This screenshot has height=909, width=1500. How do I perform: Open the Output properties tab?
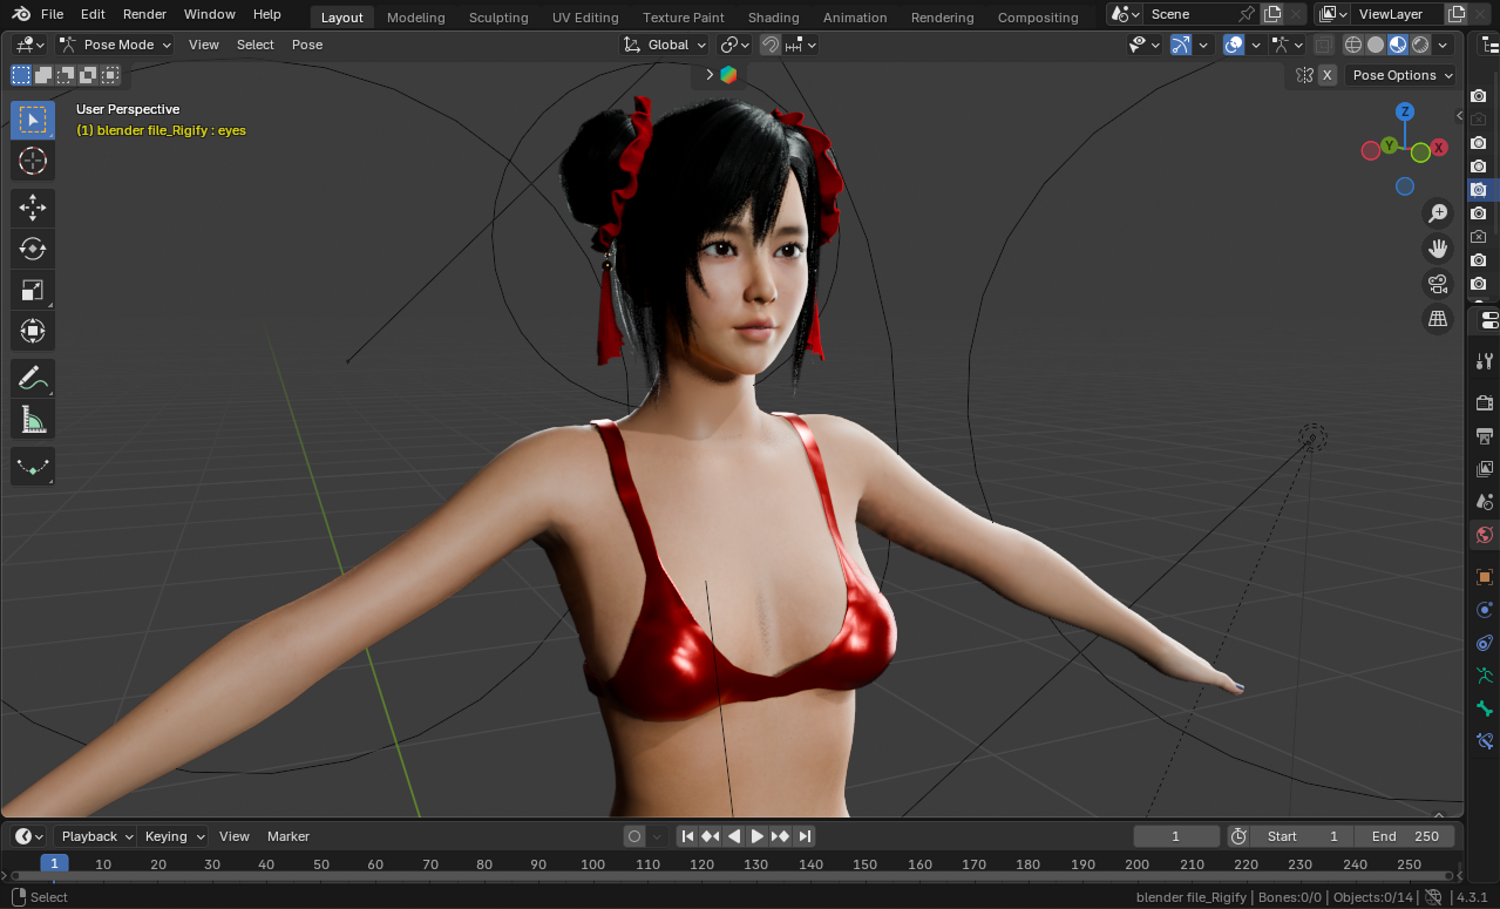click(x=1485, y=436)
